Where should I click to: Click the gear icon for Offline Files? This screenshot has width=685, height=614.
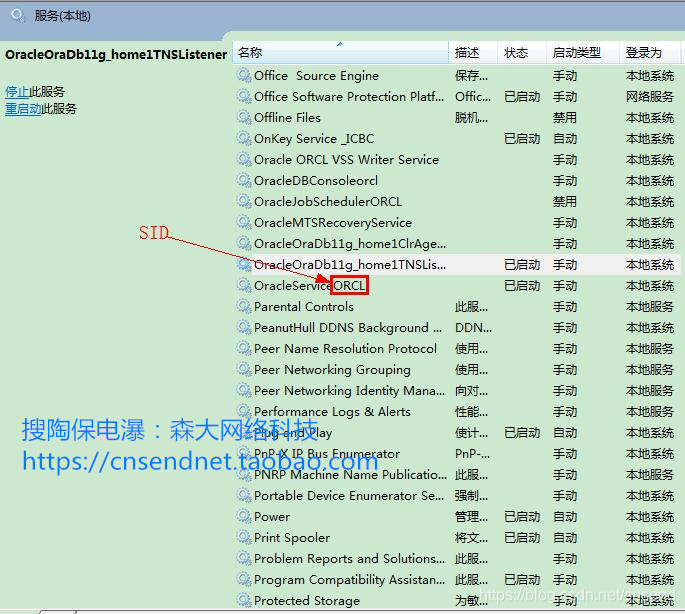point(243,117)
